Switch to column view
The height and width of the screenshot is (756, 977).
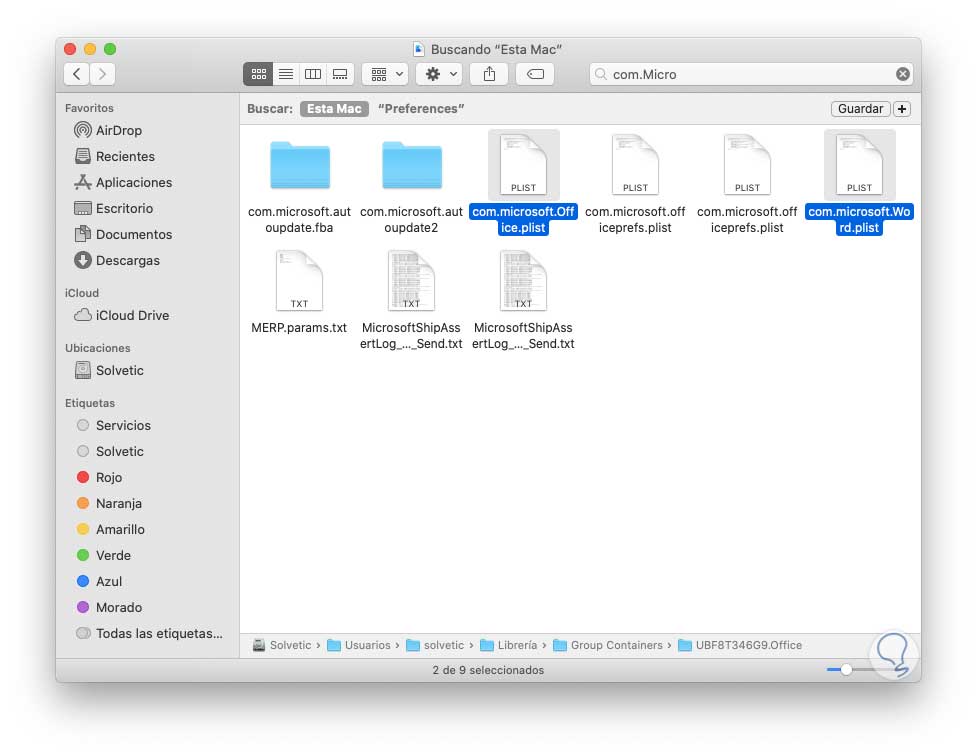click(313, 74)
